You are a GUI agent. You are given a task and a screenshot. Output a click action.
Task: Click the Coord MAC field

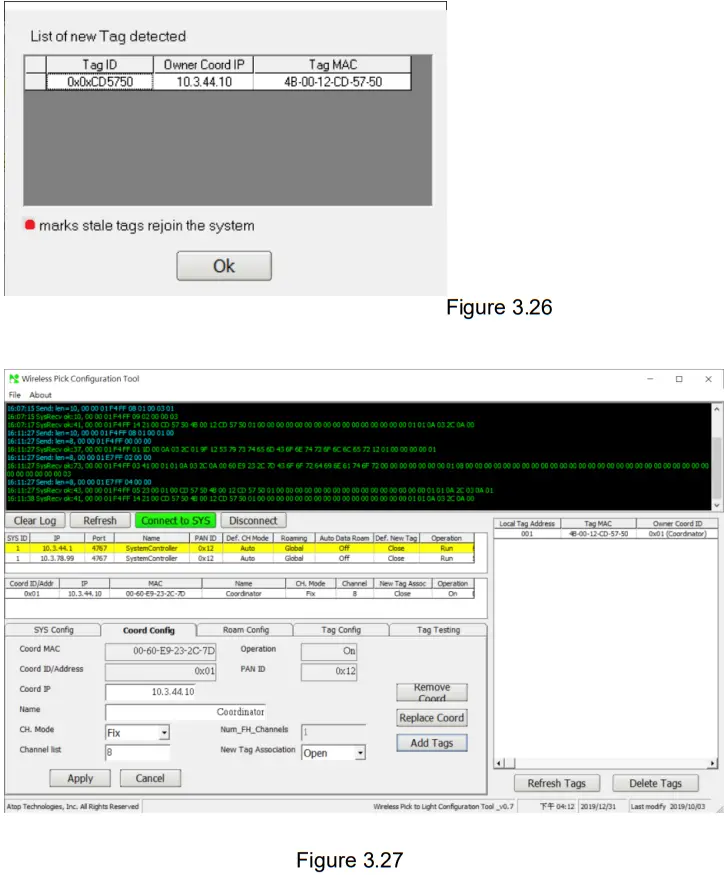[x=161, y=651]
